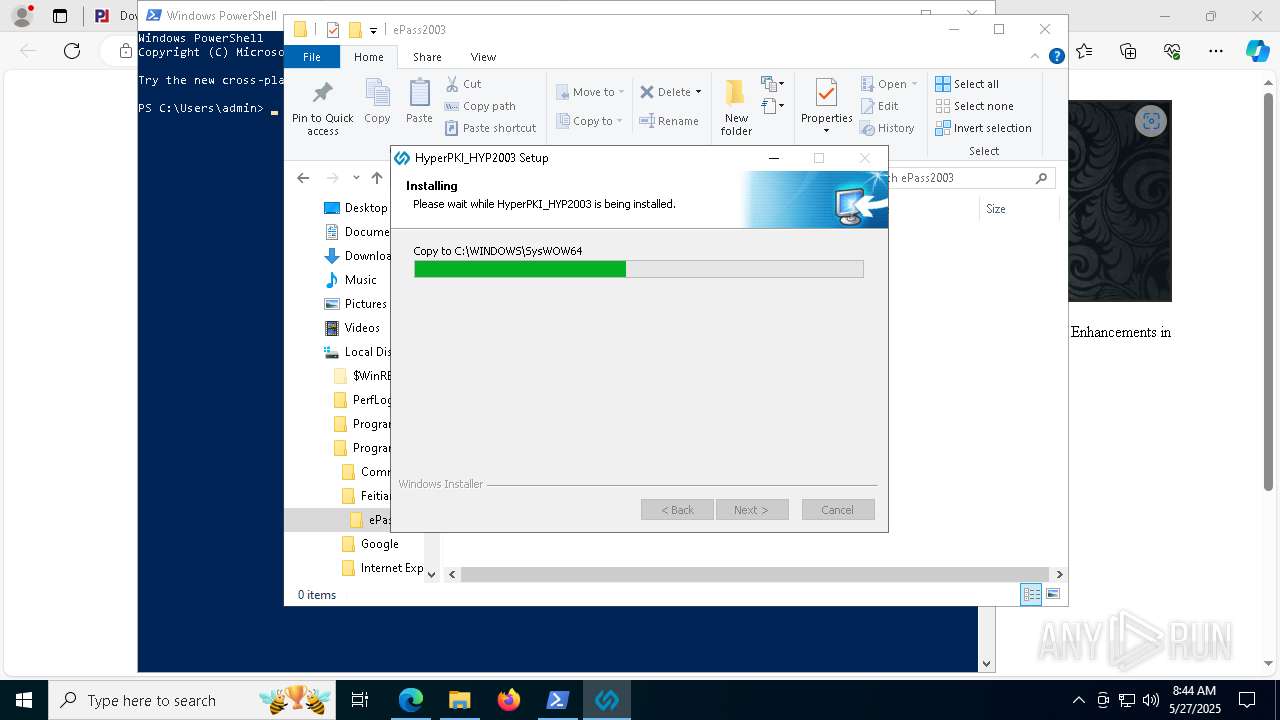Select Music in navigation tree
1280x720 pixels.
[x=350, y=280]
